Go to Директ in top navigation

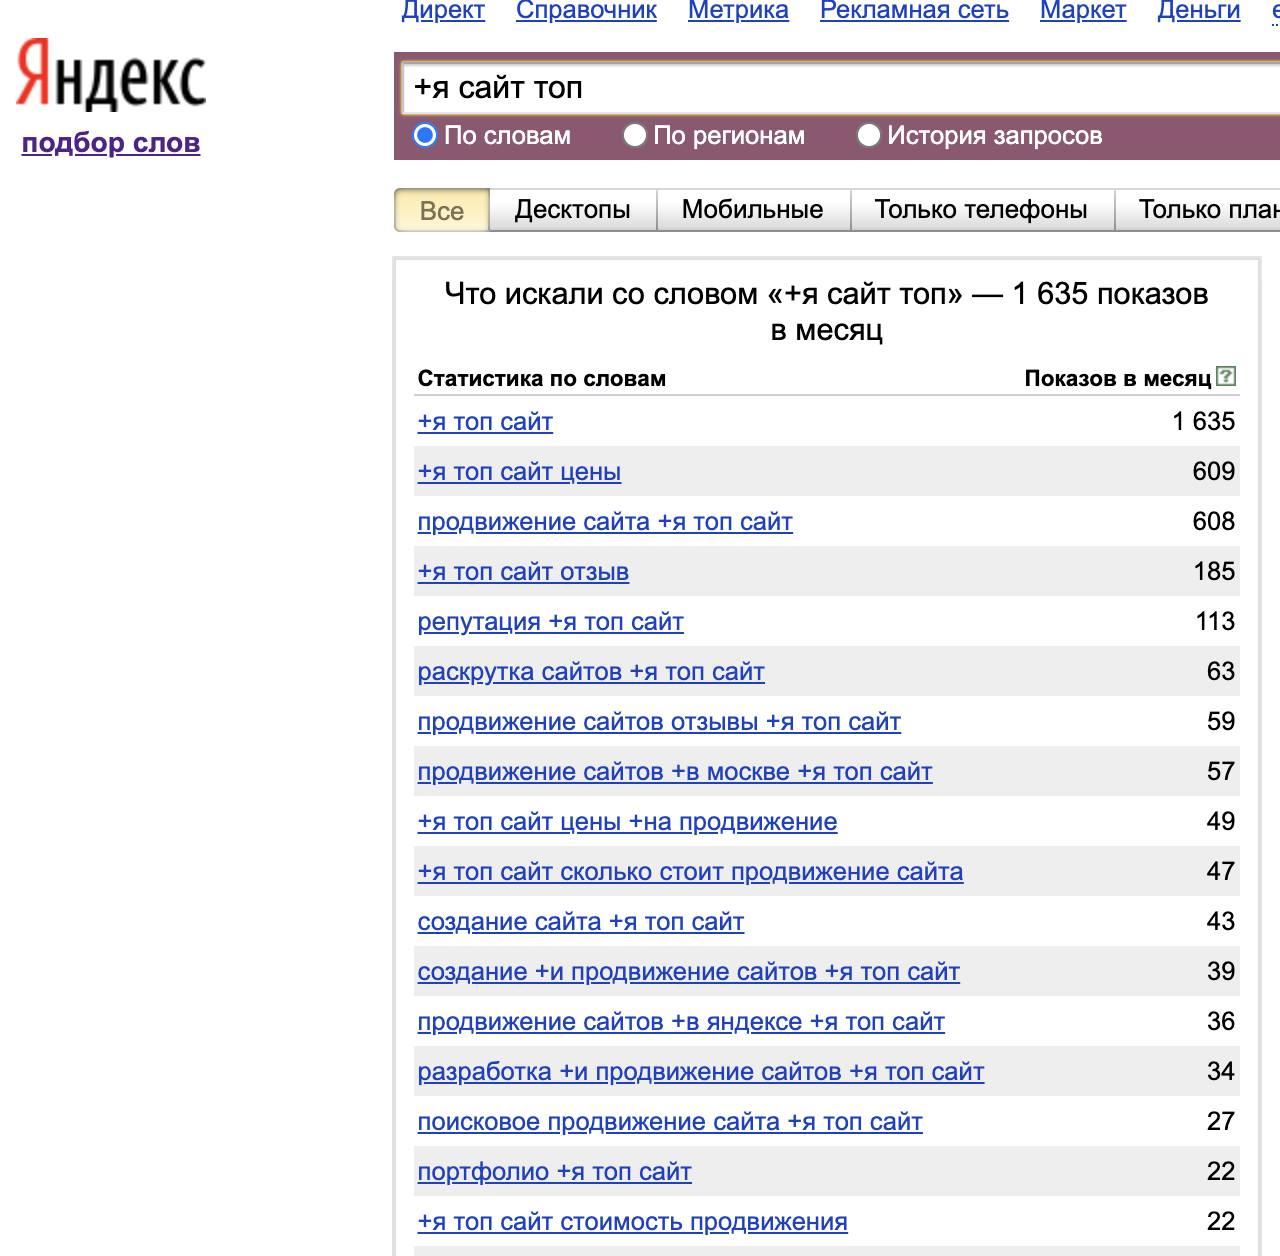443,11
